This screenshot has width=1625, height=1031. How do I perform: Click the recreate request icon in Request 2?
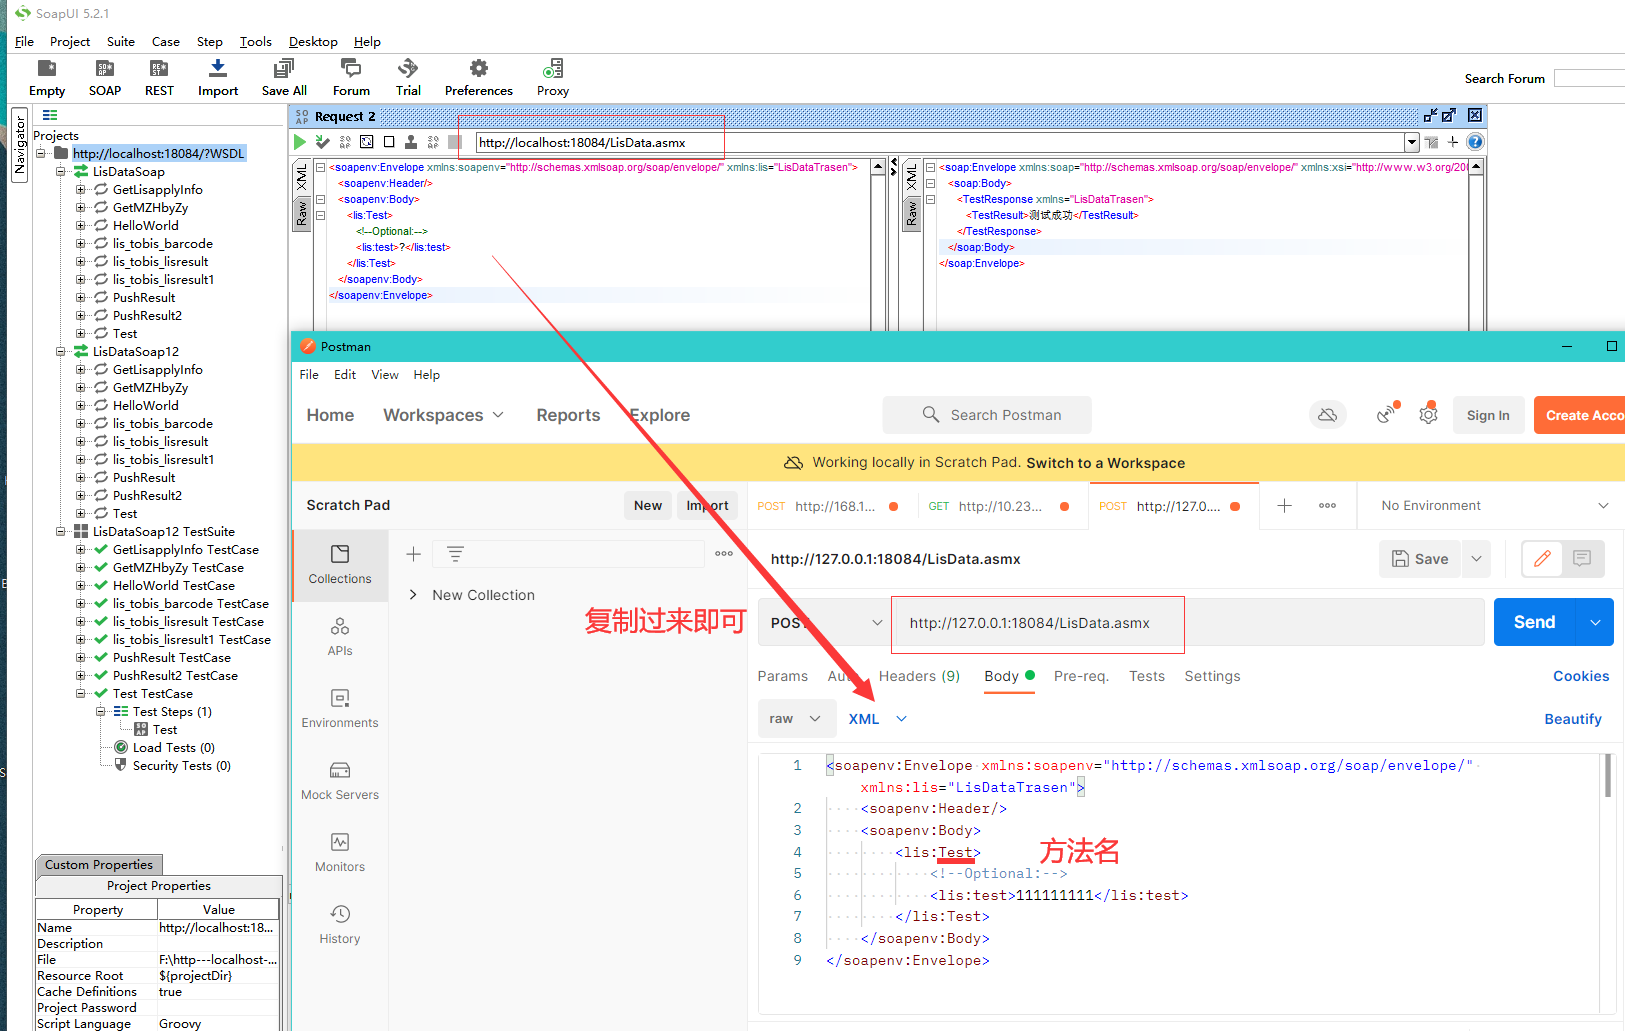367,142
